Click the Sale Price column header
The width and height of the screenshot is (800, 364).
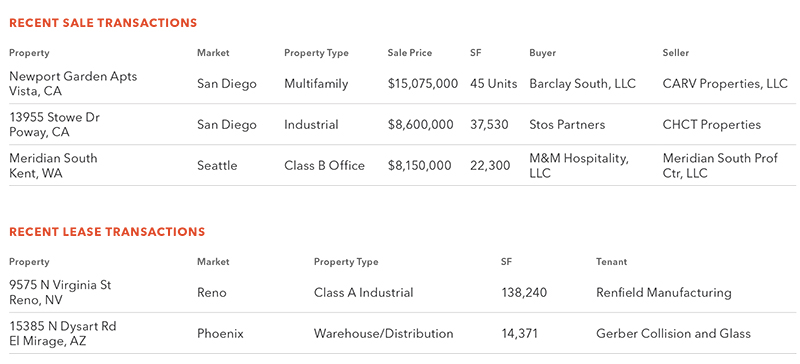tap(410, 53)
